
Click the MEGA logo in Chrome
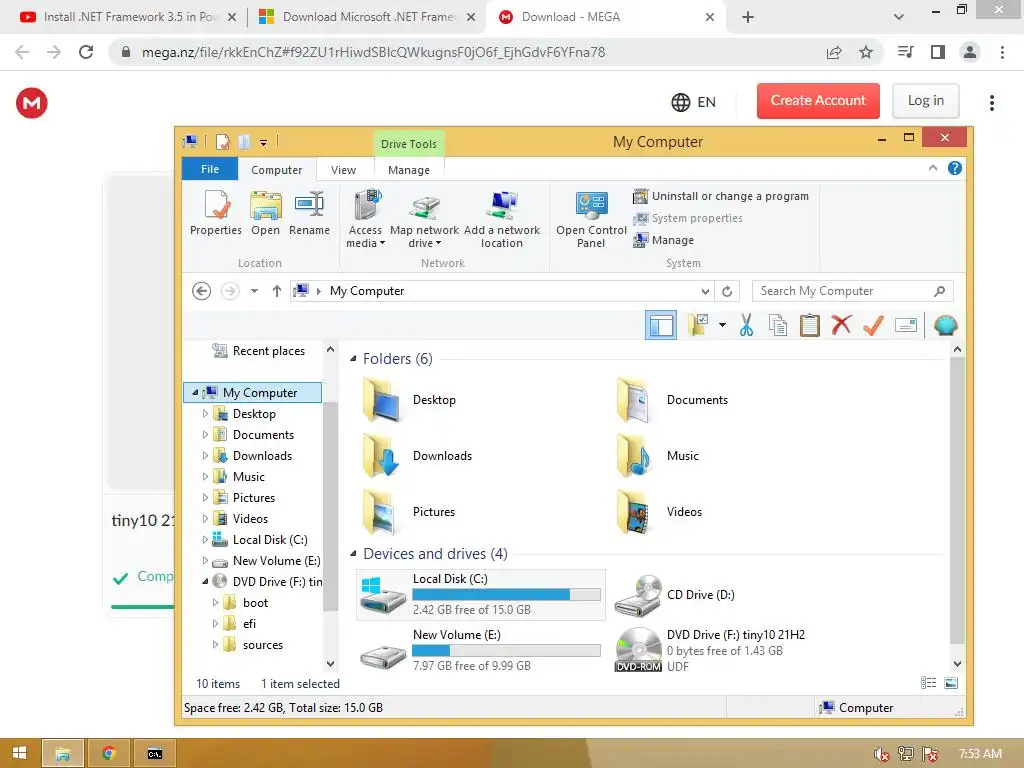click(x=32, y=103)
